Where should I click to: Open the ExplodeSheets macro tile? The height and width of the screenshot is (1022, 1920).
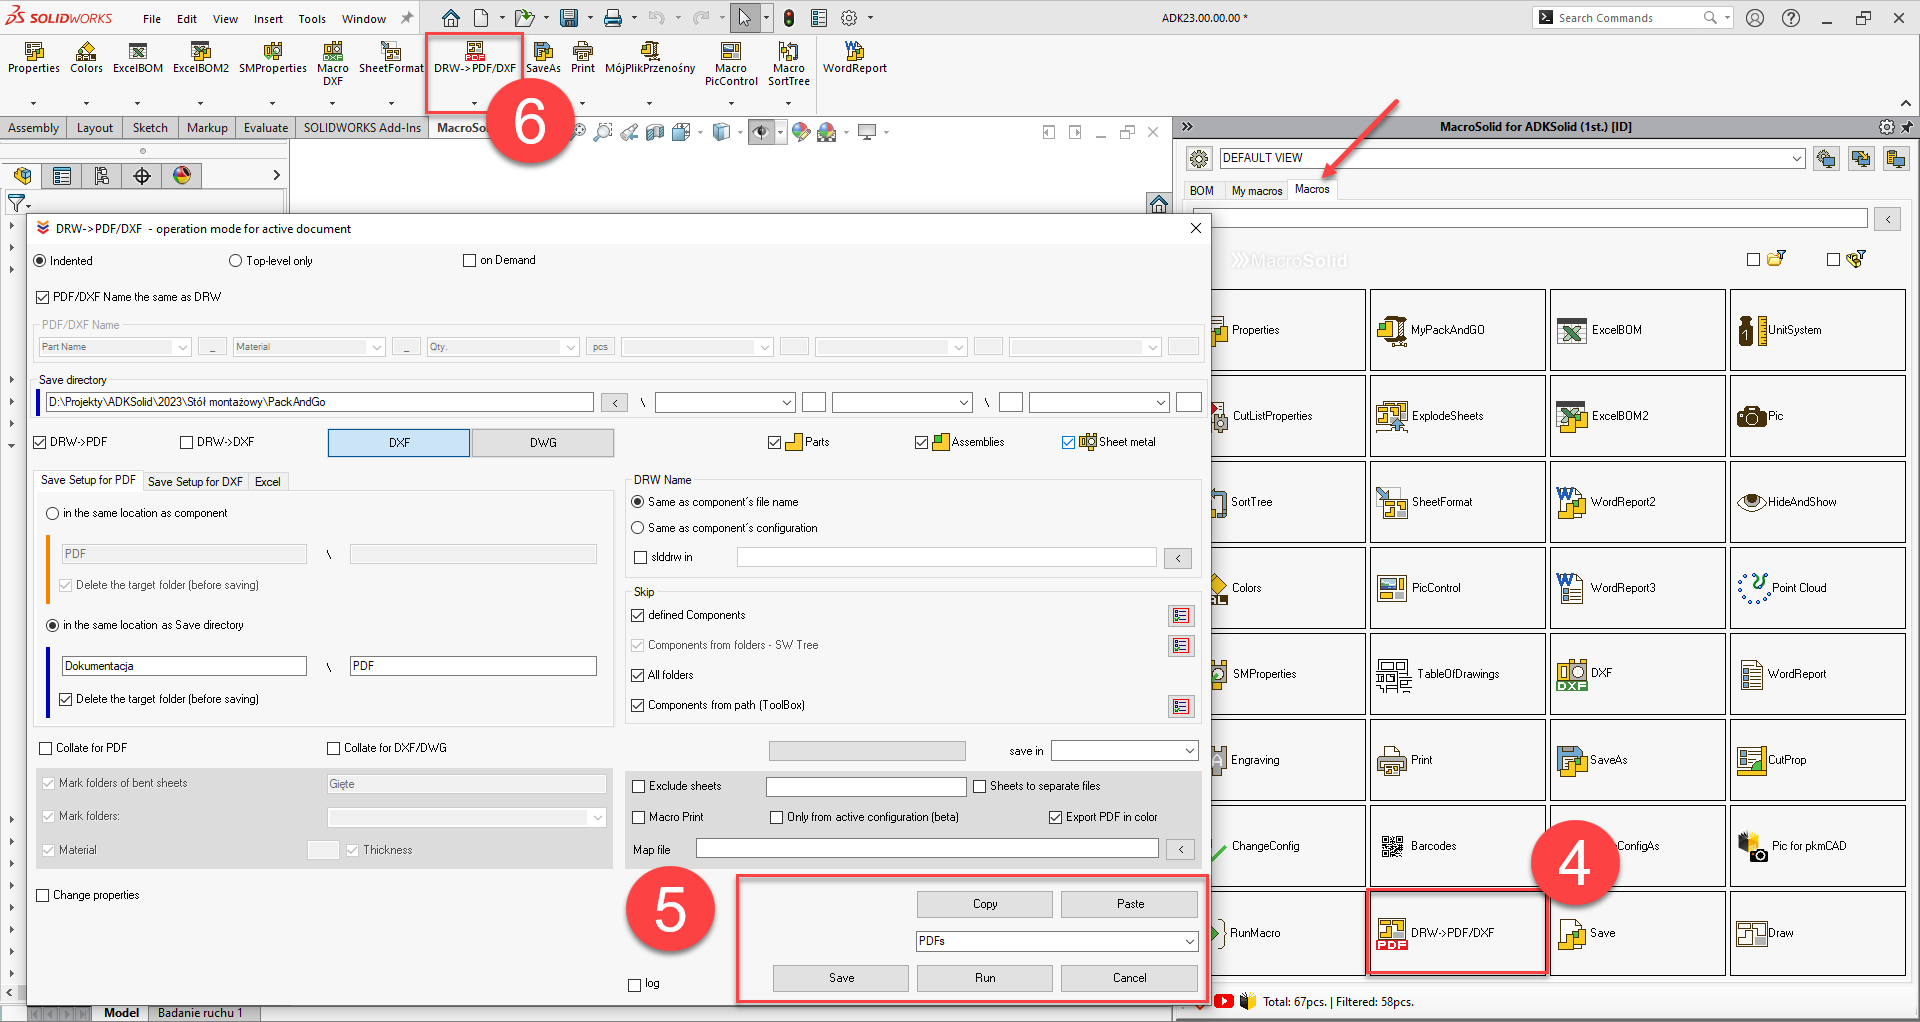tap(1457, 416)
